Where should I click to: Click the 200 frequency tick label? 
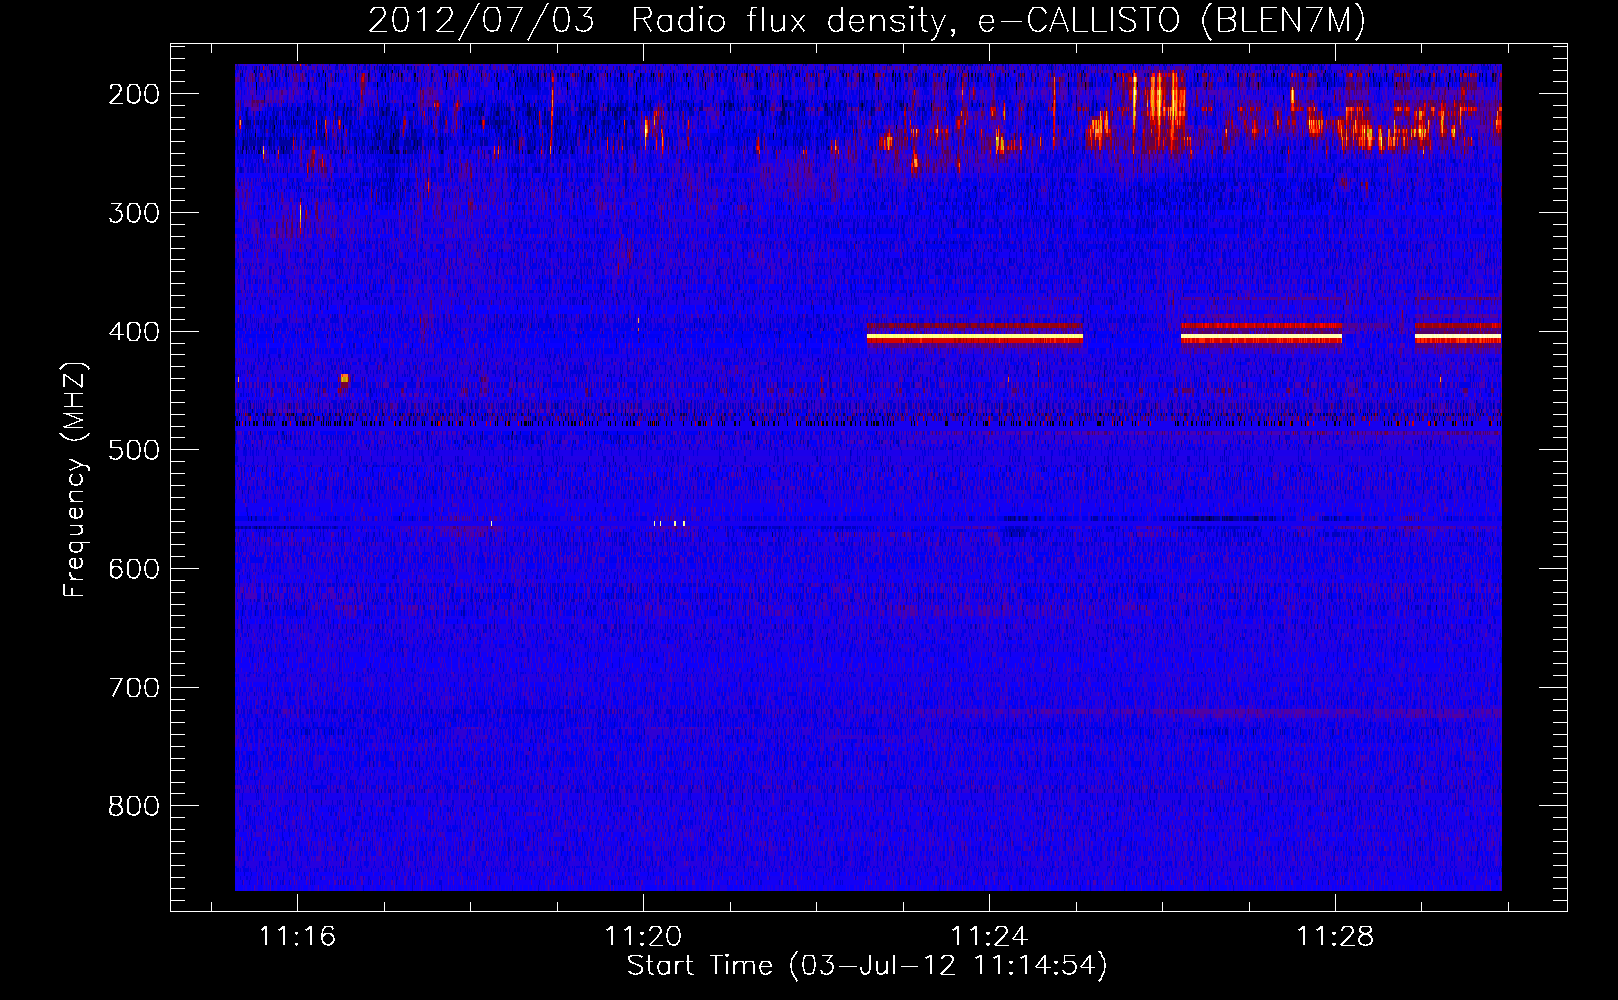(x=134, y=94)
